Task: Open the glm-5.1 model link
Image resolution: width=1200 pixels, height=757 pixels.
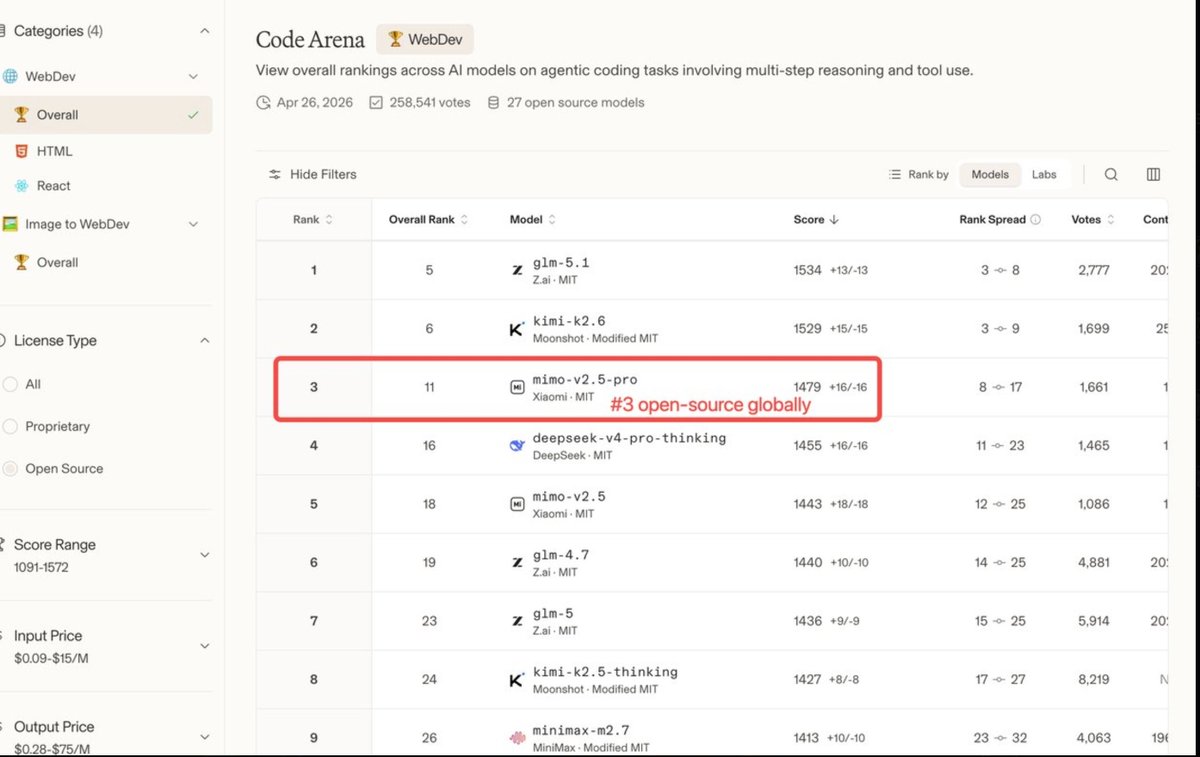Action: coord(561,263)
